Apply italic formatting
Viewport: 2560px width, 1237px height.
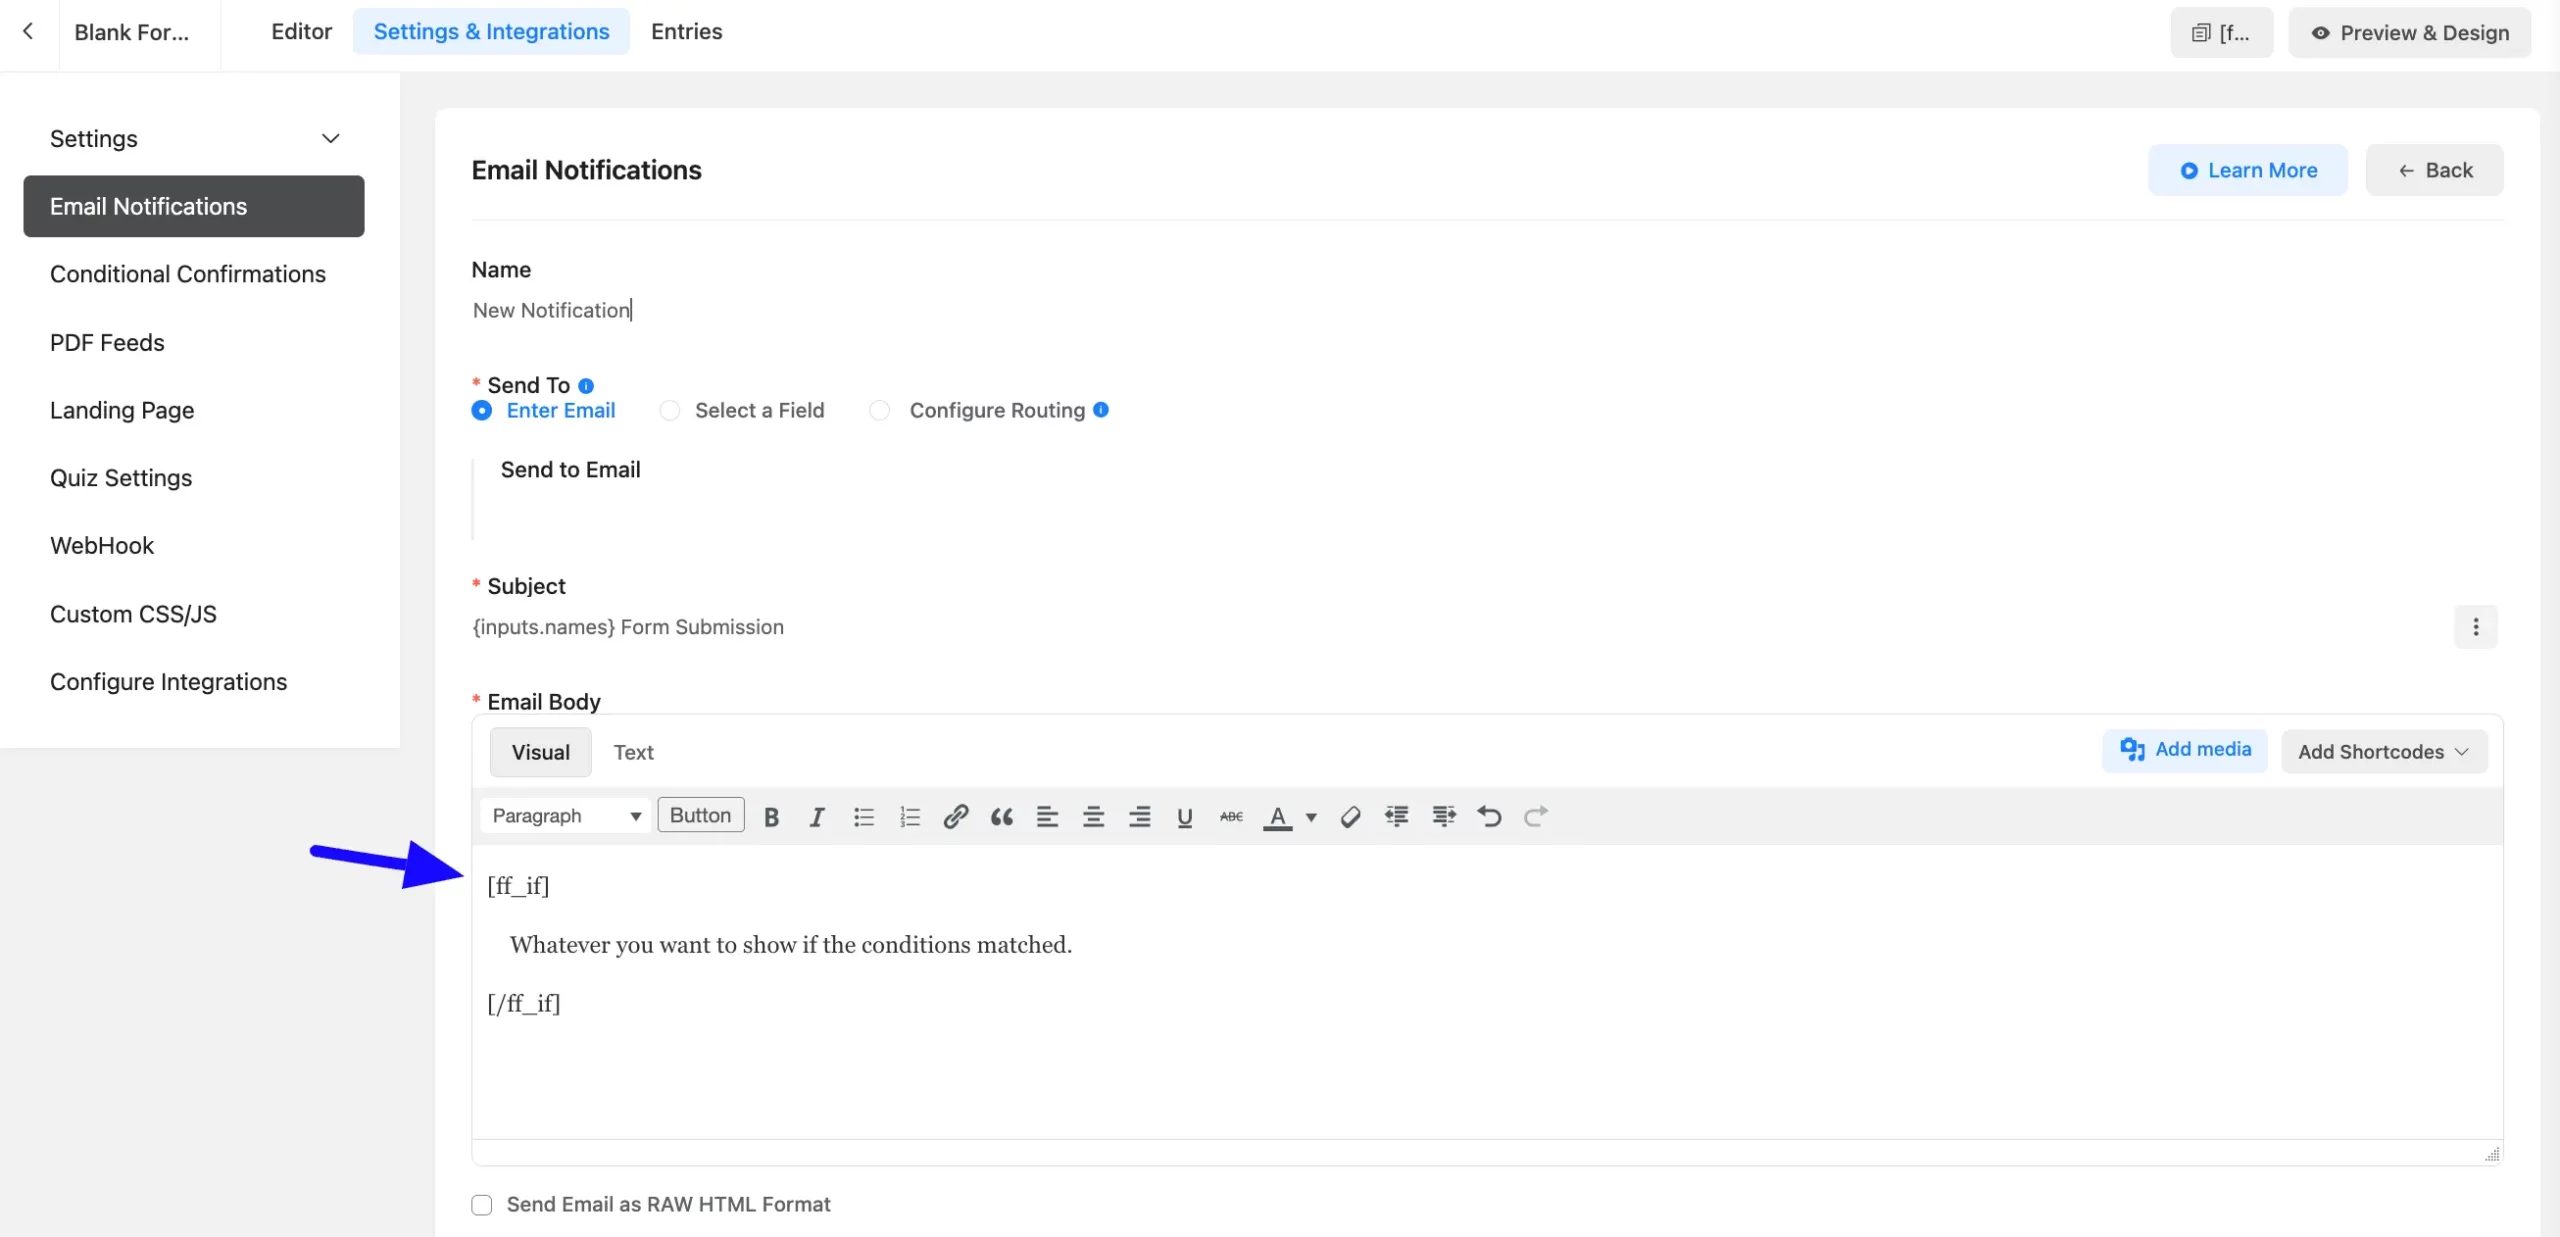pos(816,816)
